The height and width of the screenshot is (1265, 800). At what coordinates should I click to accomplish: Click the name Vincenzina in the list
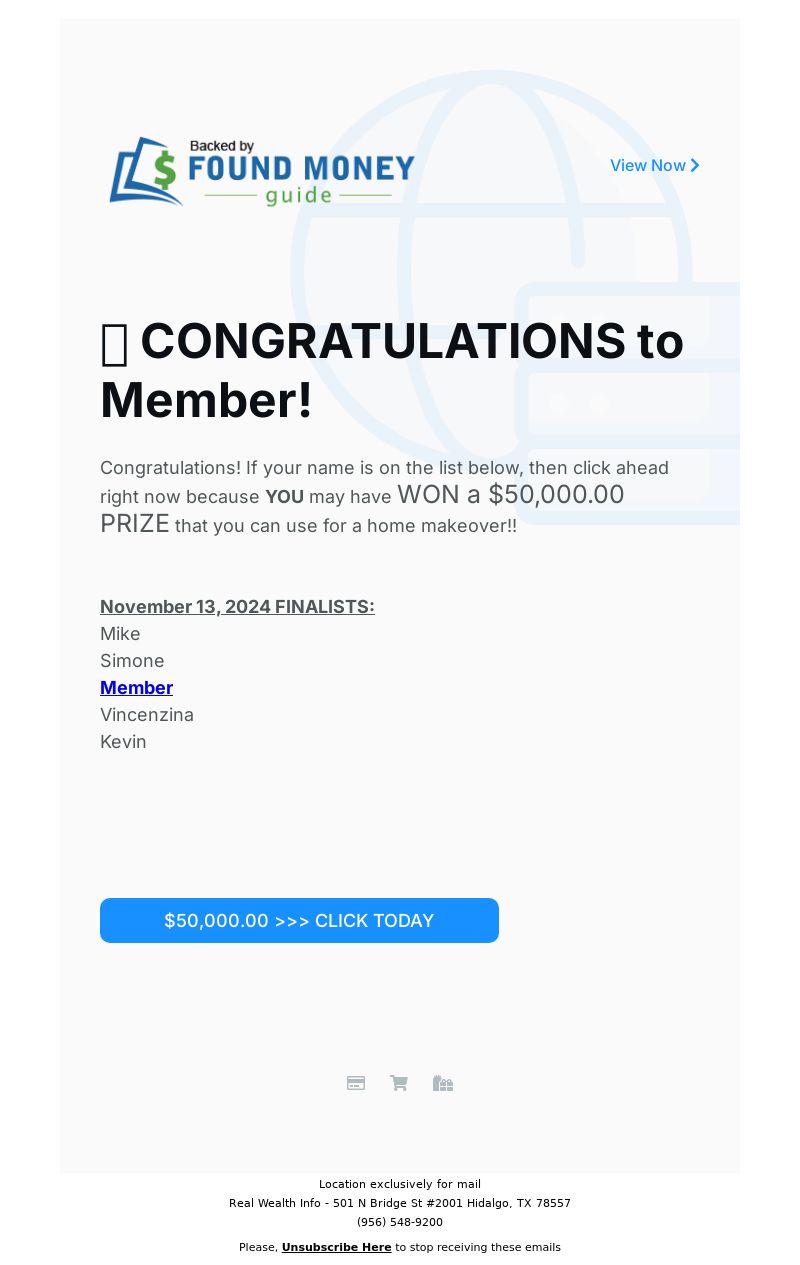147,715
